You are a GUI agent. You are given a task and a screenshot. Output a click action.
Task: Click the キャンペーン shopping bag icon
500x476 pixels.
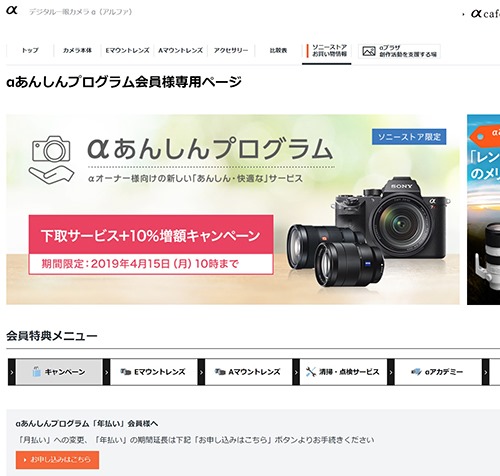(x=36, y=372)
